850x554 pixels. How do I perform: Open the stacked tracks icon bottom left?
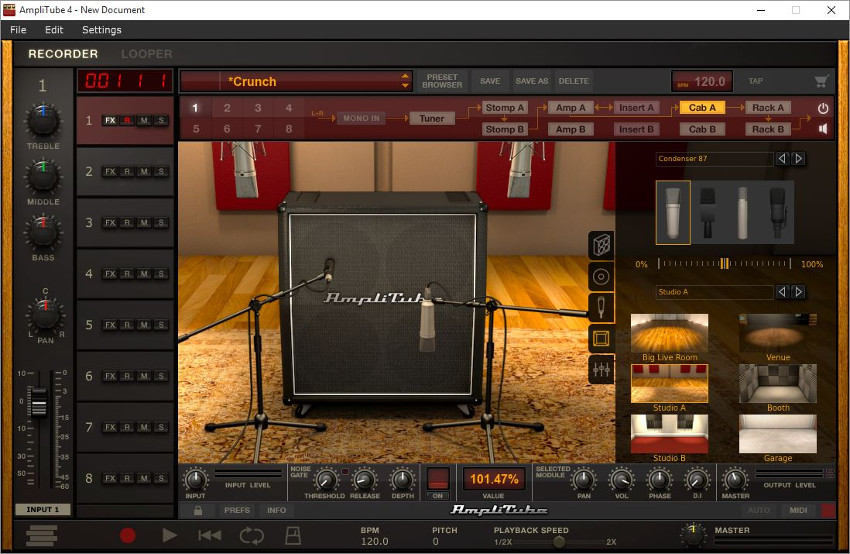[42, 535]
